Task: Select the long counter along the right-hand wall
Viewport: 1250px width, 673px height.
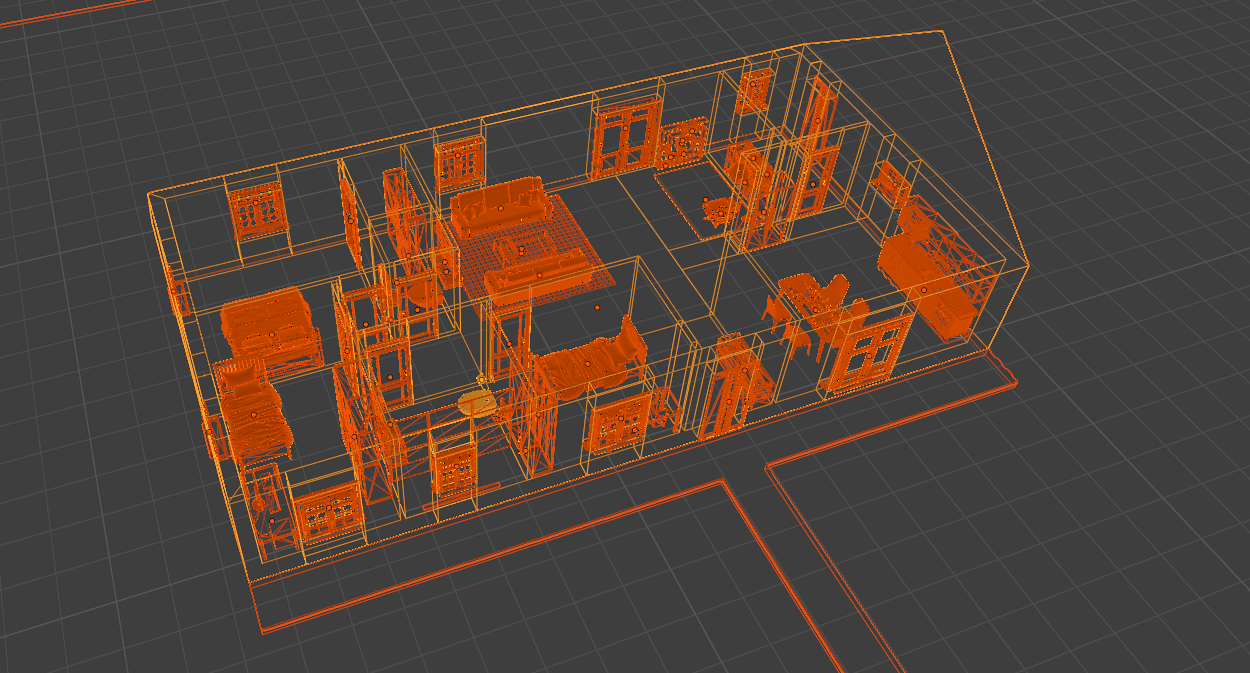Action: point(925,287)
